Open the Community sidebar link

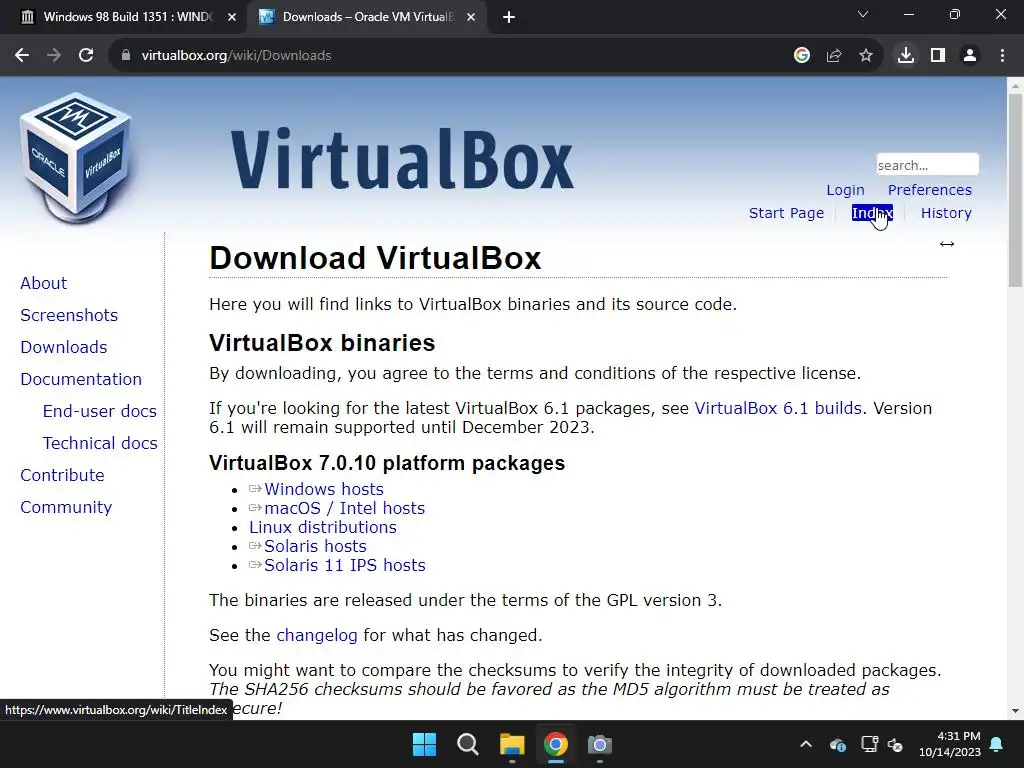(66, 507)
